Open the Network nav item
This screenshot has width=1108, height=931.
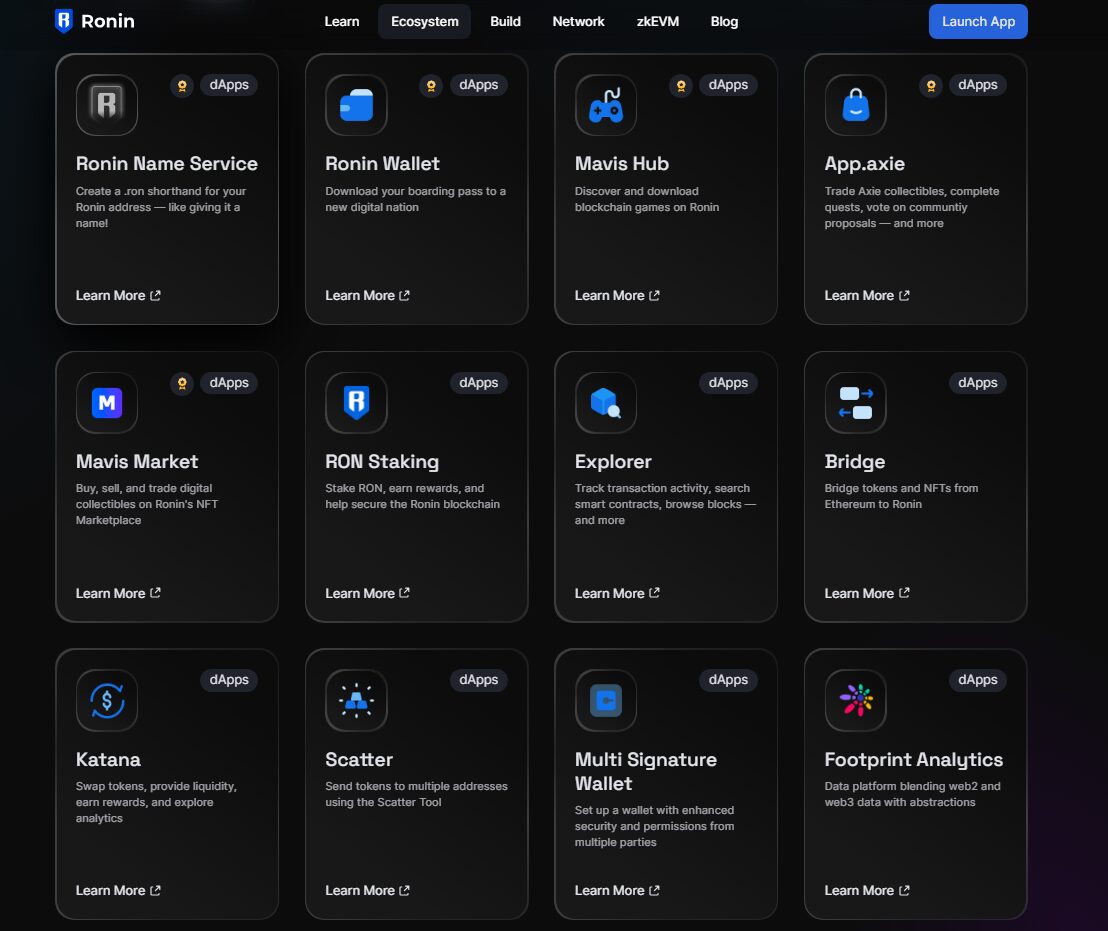578,21
